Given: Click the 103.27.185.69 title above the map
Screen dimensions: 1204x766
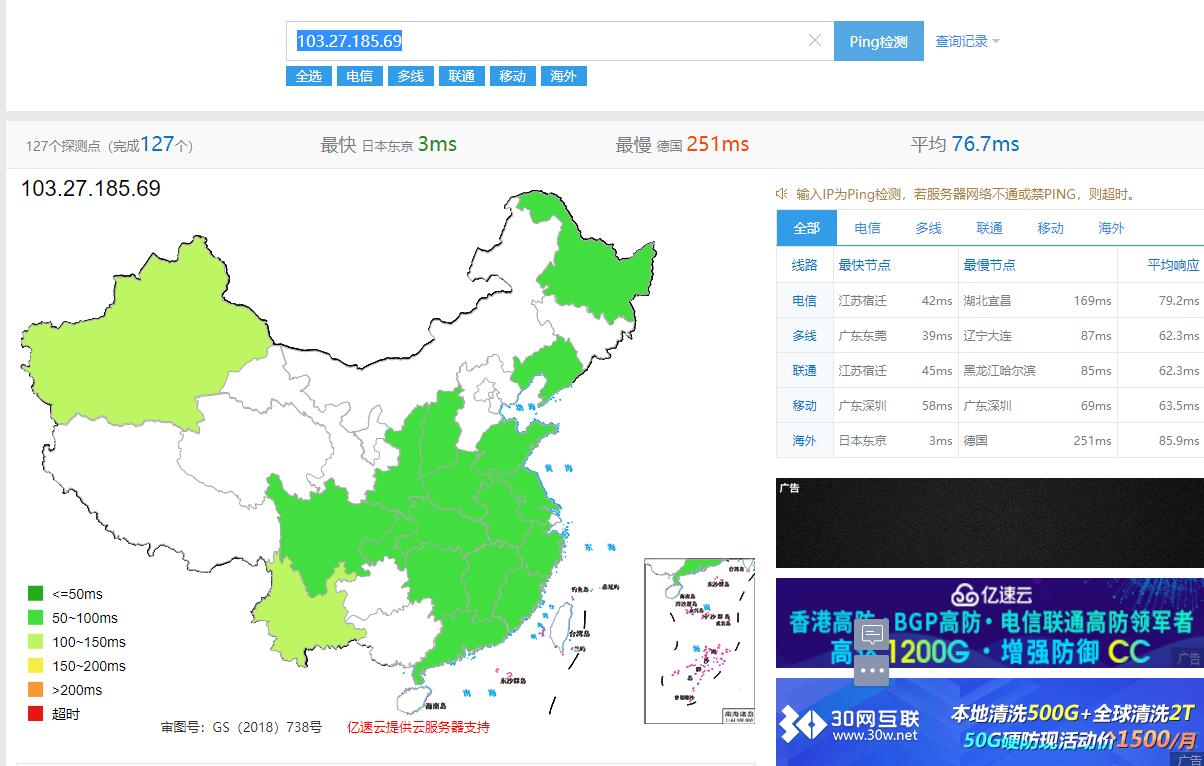Looking at the screenshot, I should pos(90,188).
